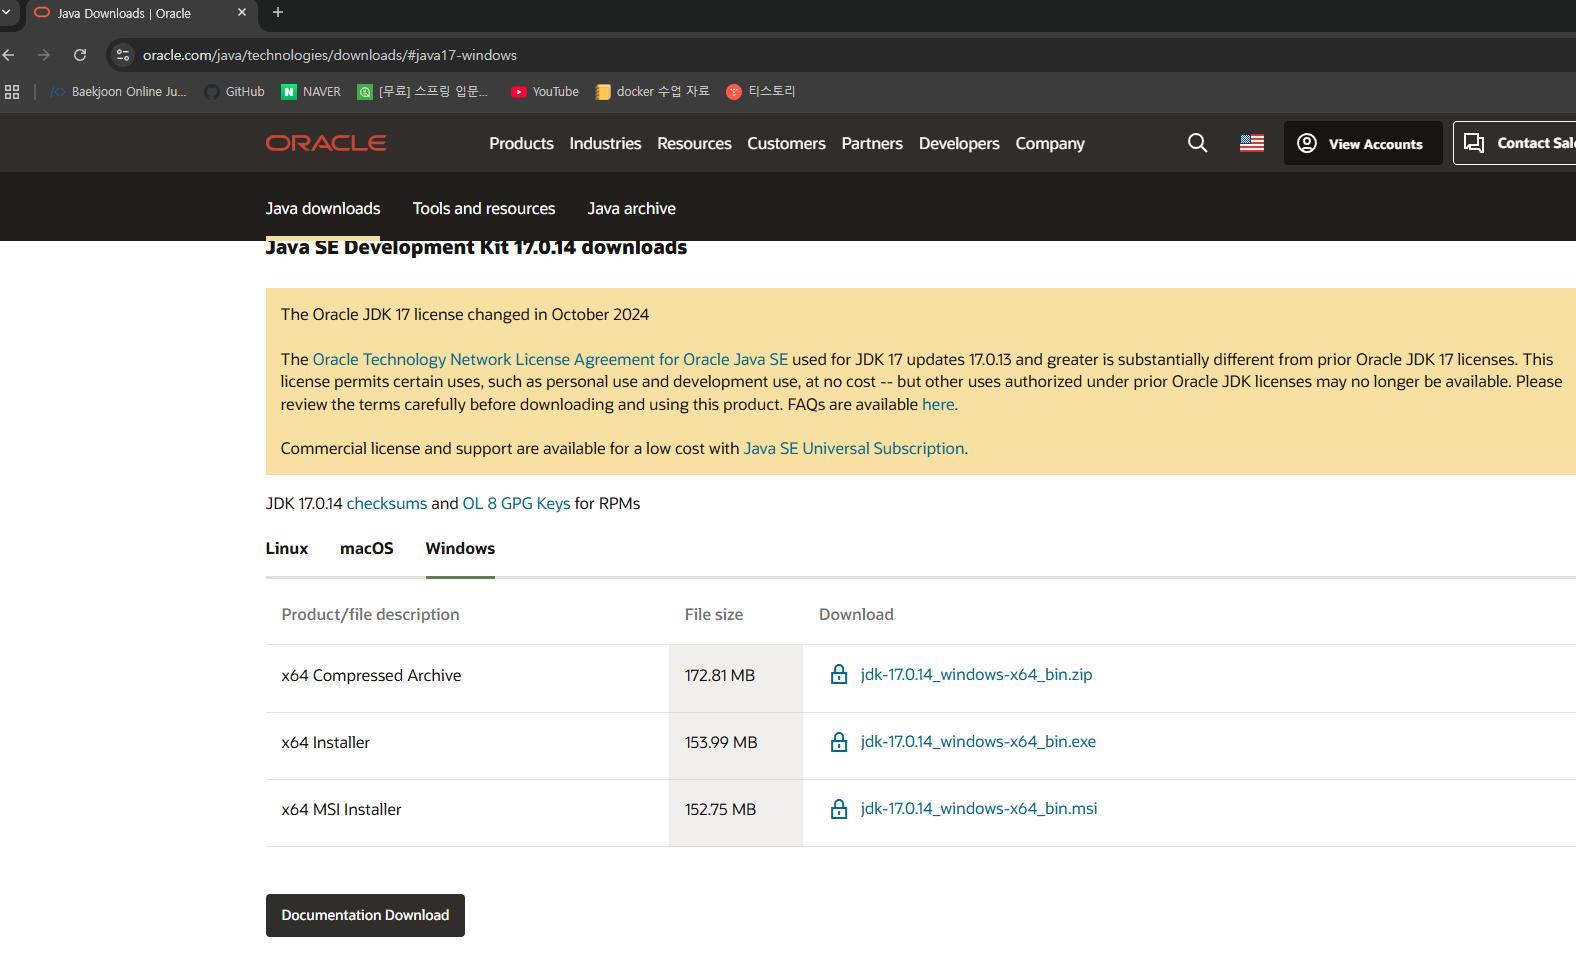Open the 티스토리 bookmark
1576x960 pixels.
click(761, 91)
